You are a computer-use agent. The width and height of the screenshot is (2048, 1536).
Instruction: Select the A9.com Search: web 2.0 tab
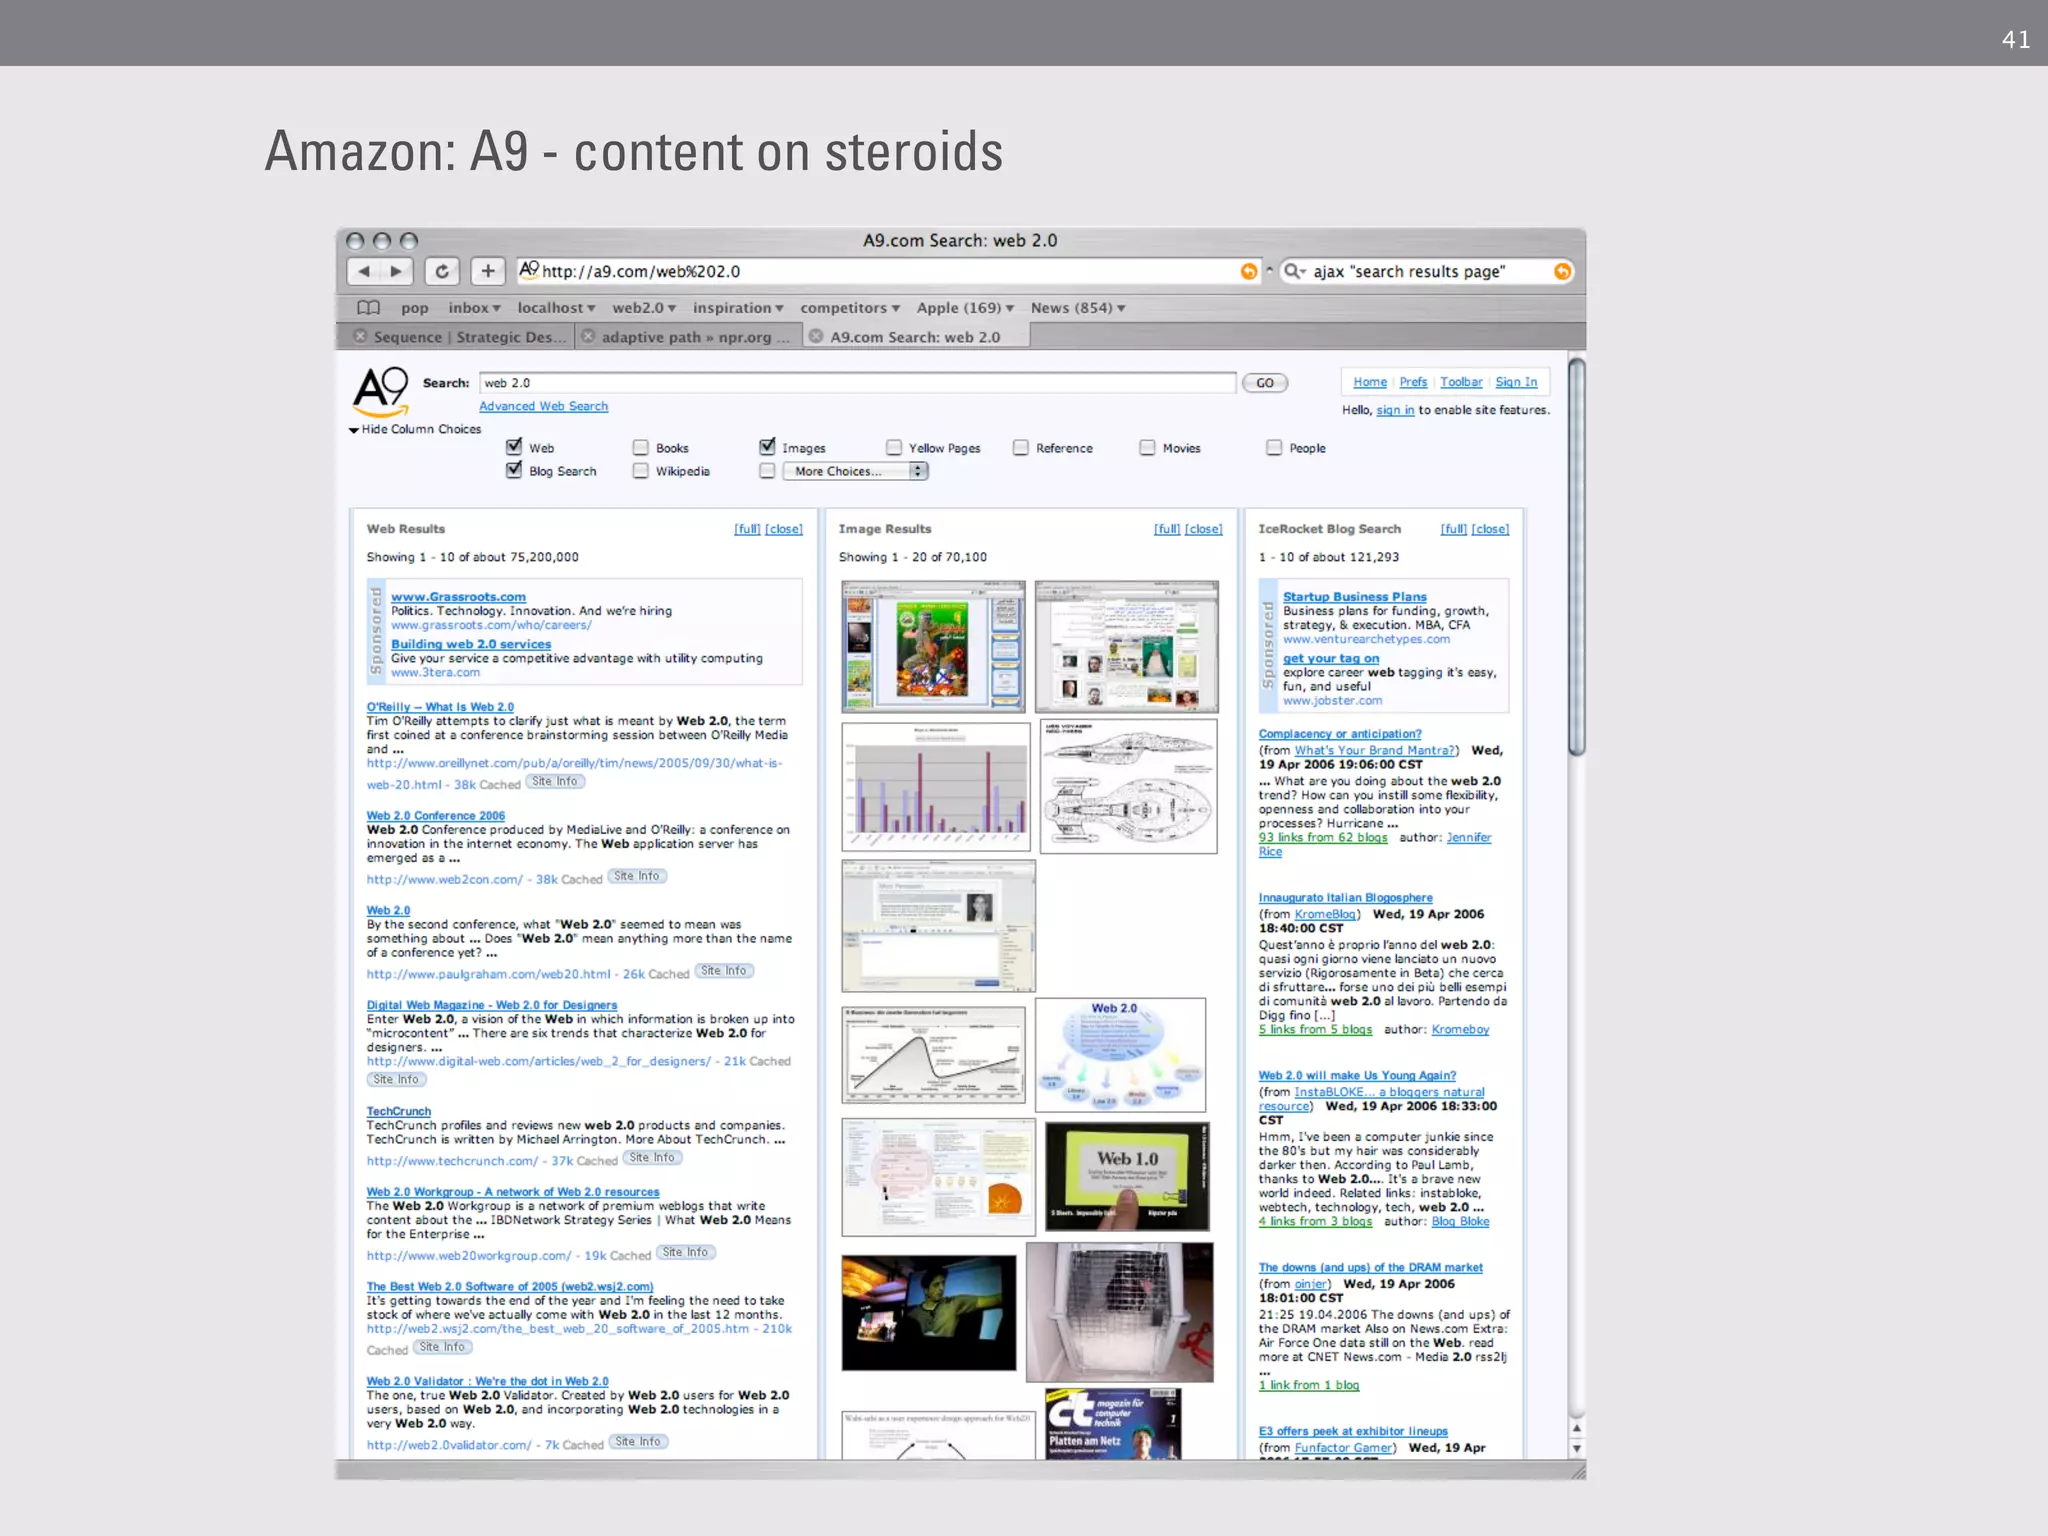[915, 337]
